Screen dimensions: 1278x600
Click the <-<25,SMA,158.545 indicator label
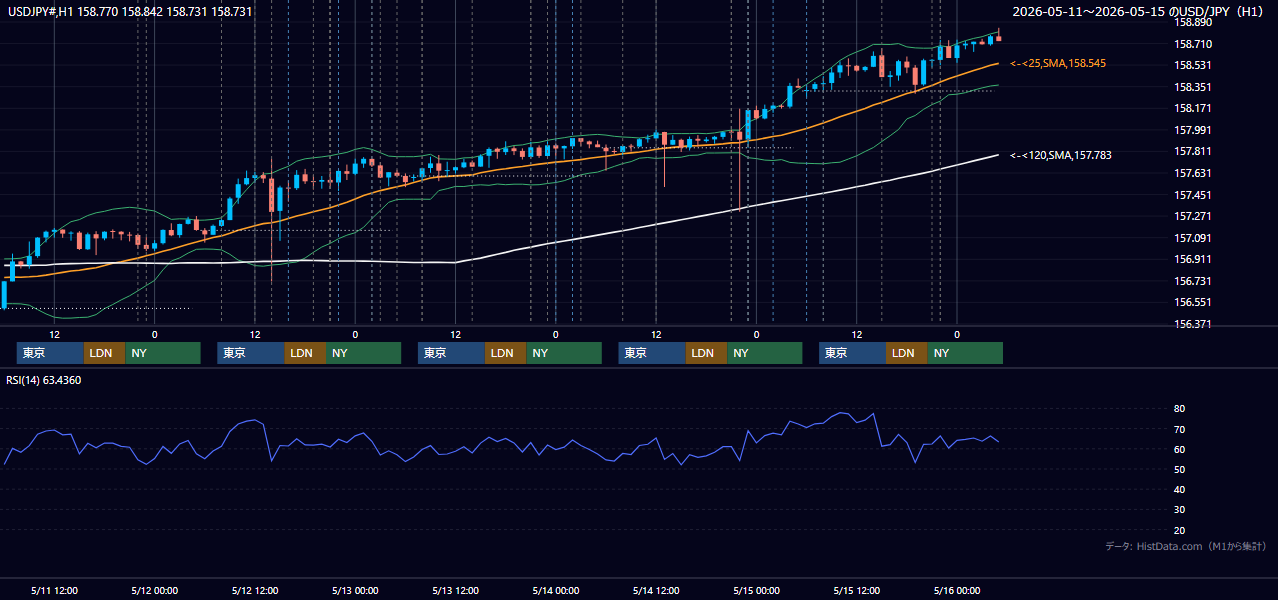point(1058,63)
